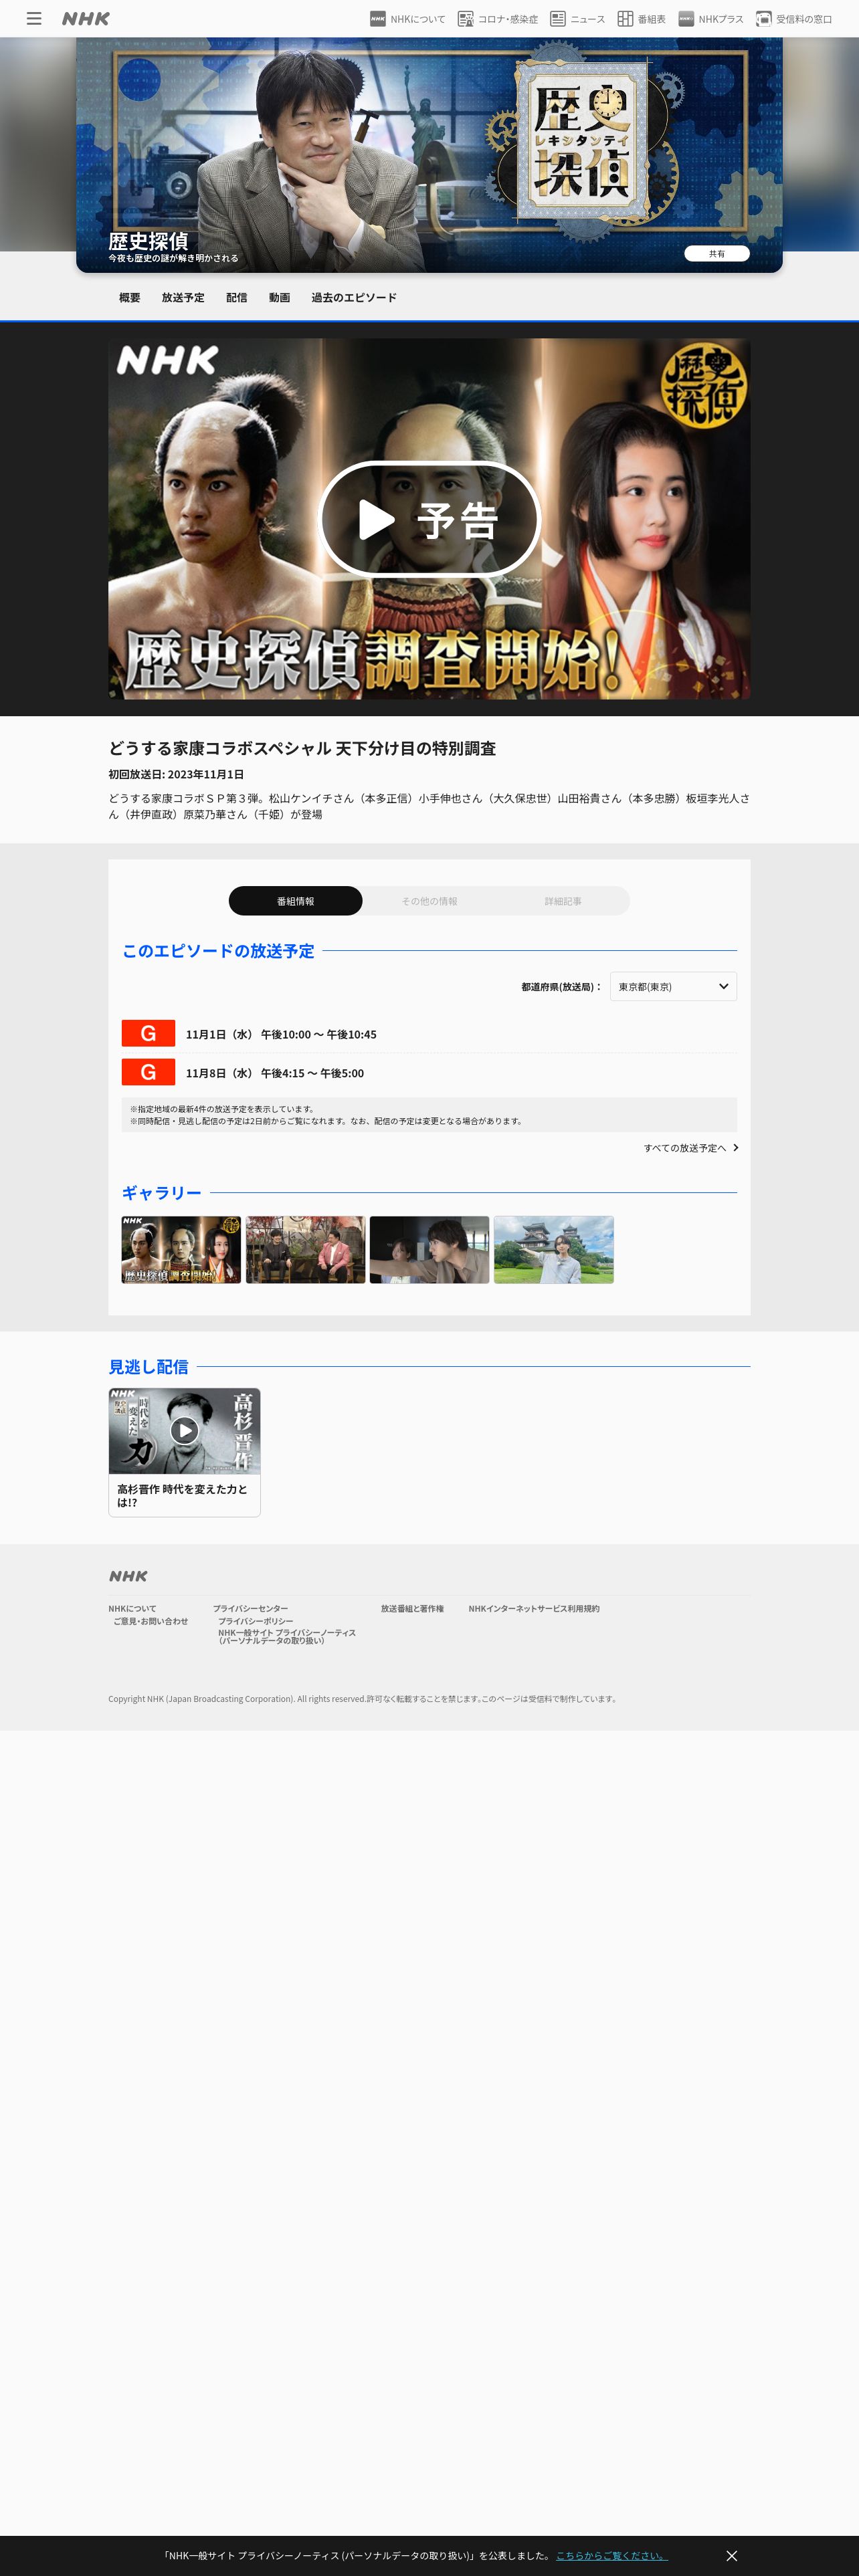Open footer NHK一般サイト プライバシーノーティス link
The width and height of the screenshot is (859, 2576).
point(287,1636)
